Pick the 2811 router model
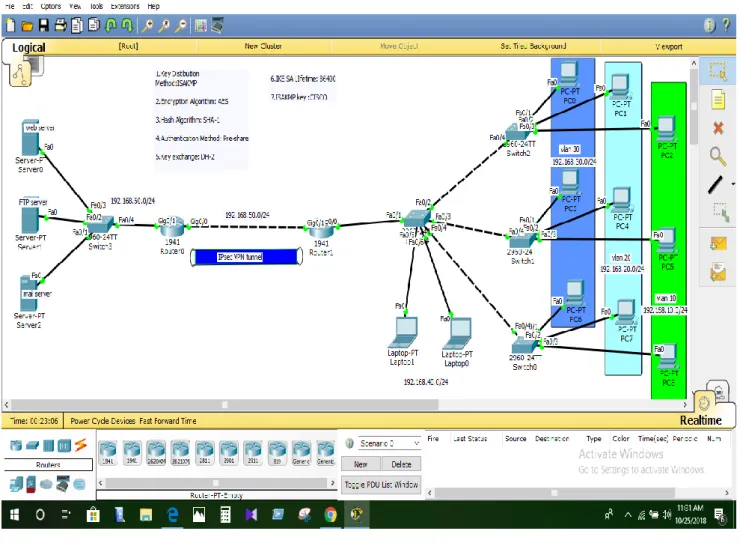The width and height of the screenshot is (740, 543). tap(204, 452)
